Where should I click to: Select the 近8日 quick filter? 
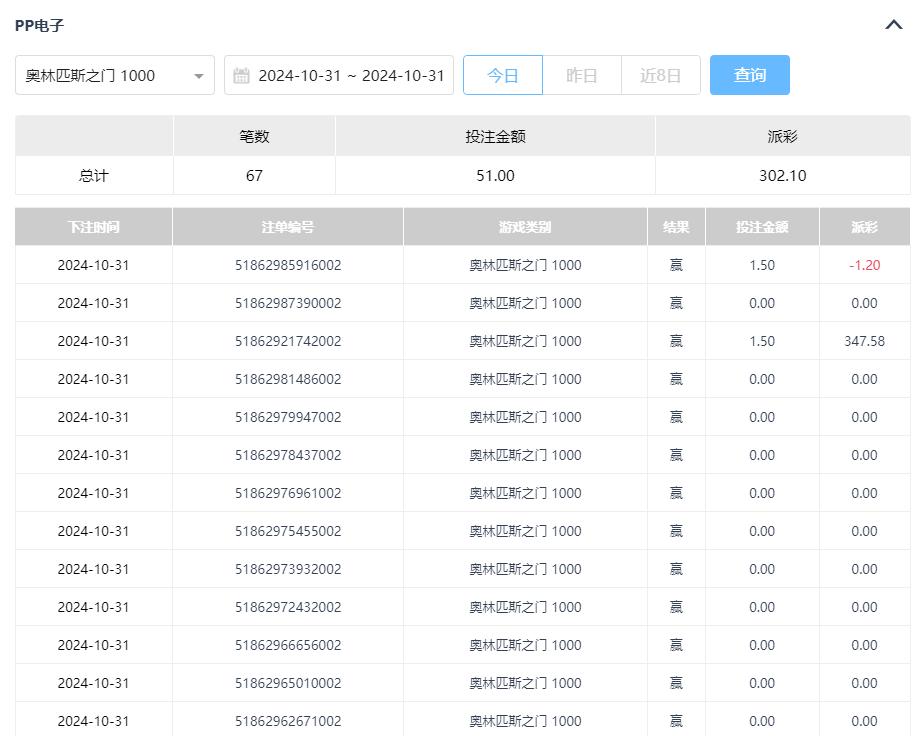coord(660,75)
